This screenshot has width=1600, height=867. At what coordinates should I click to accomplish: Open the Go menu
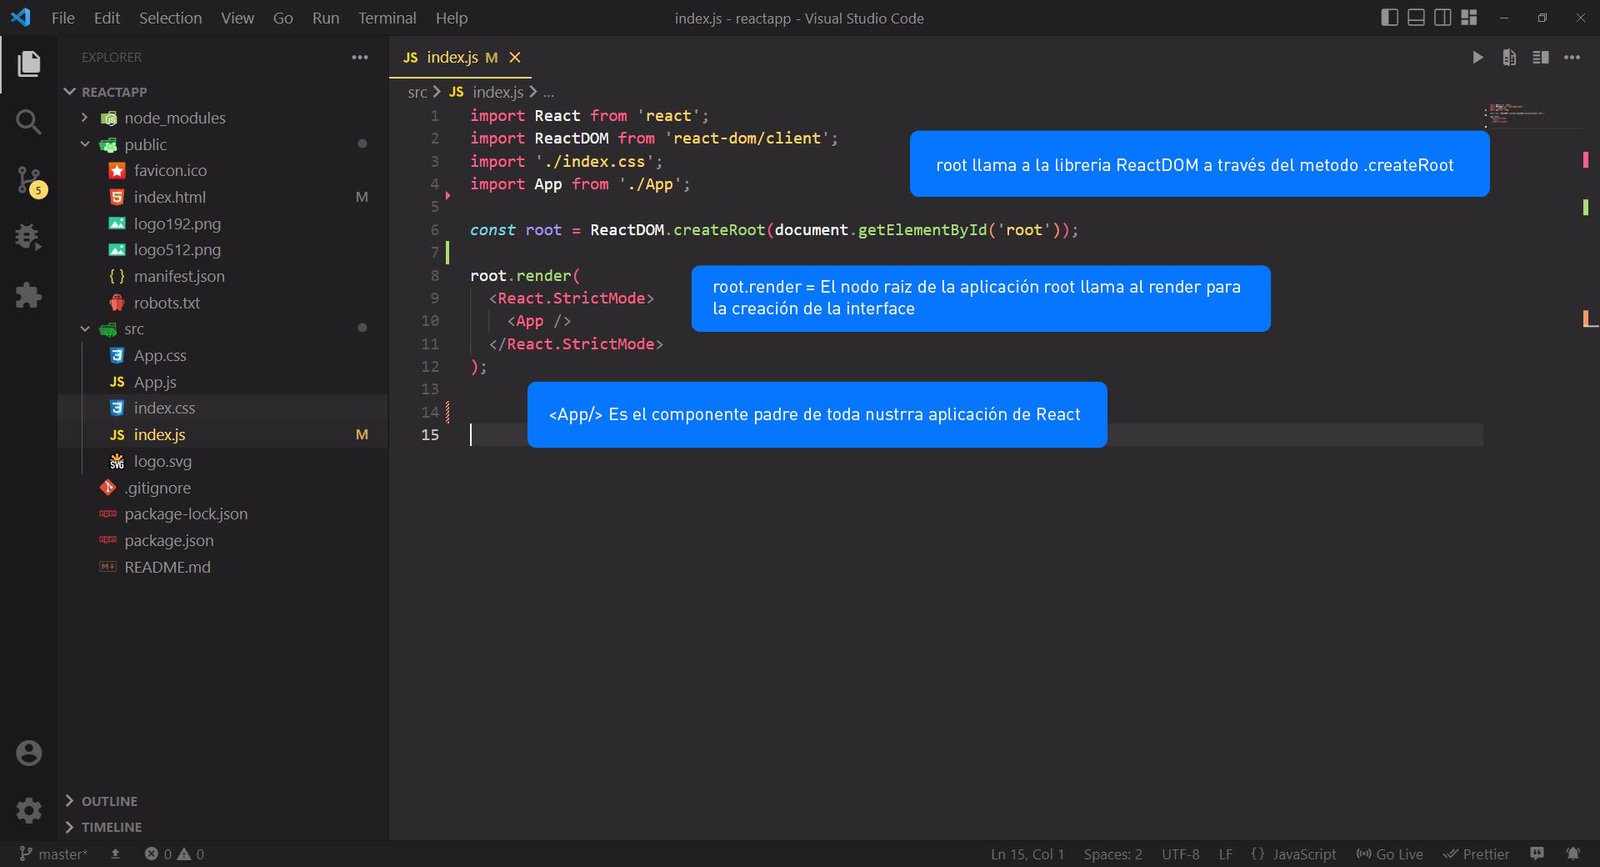point(283,18)
